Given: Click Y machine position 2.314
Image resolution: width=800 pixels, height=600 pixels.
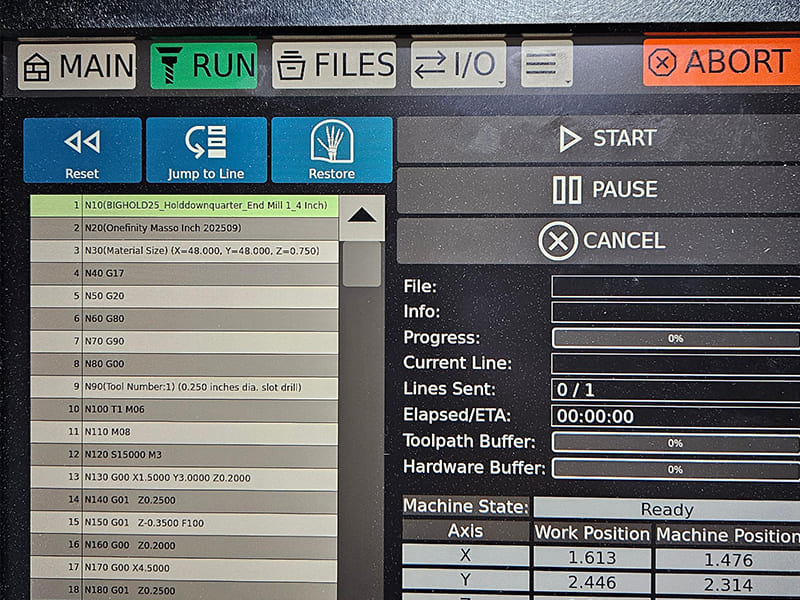Looking at the screenshot, I should coord(728,584).
